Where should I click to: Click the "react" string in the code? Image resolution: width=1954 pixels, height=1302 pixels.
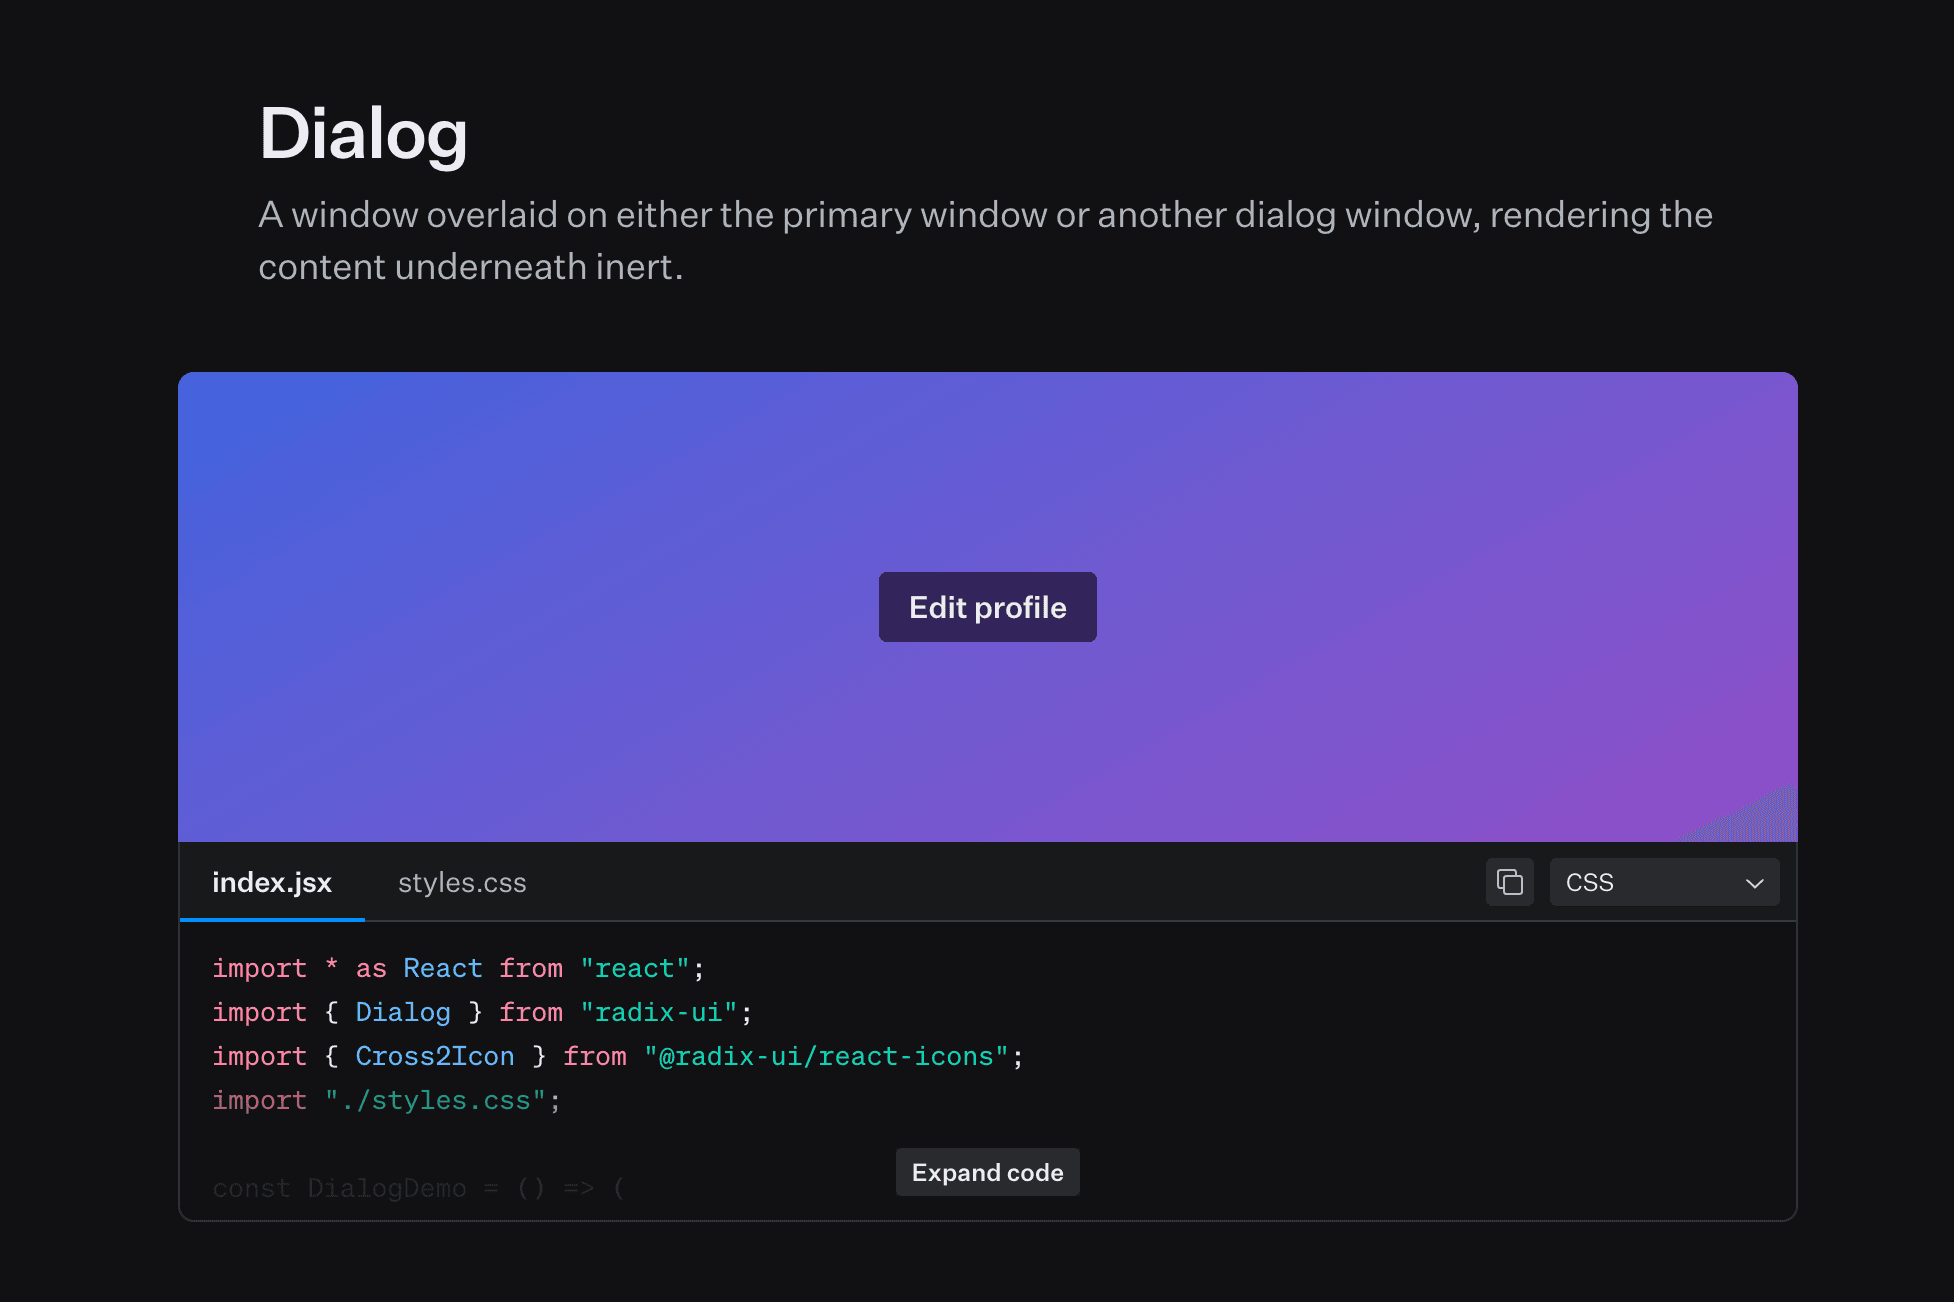tap(635, 968)
